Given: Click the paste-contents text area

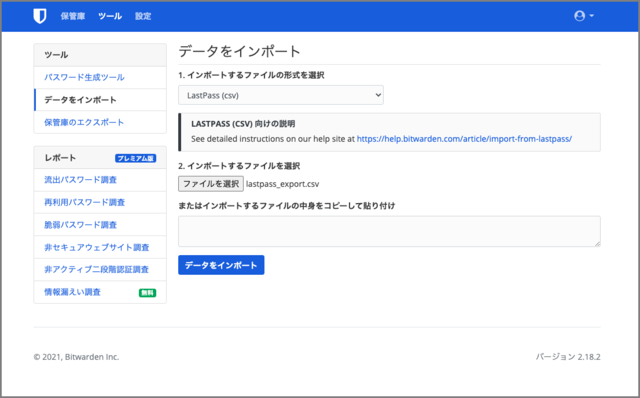Looking at the screenshot, I should point(389,231).
